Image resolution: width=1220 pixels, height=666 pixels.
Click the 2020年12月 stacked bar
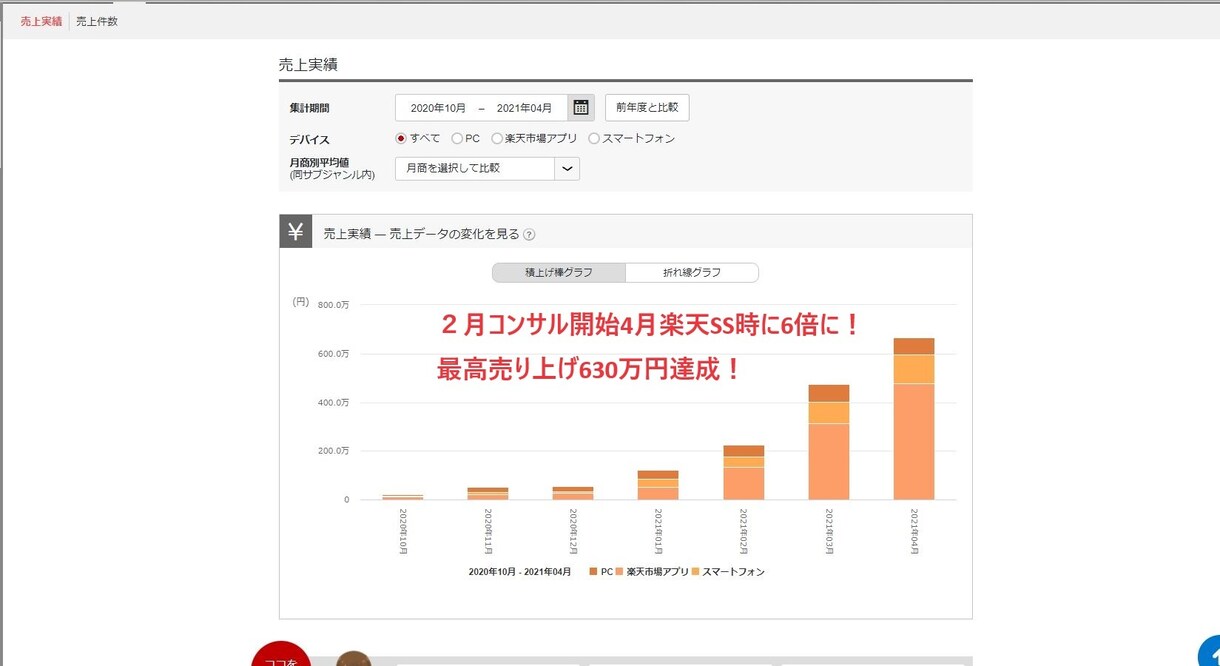click(x=573, y=494)
